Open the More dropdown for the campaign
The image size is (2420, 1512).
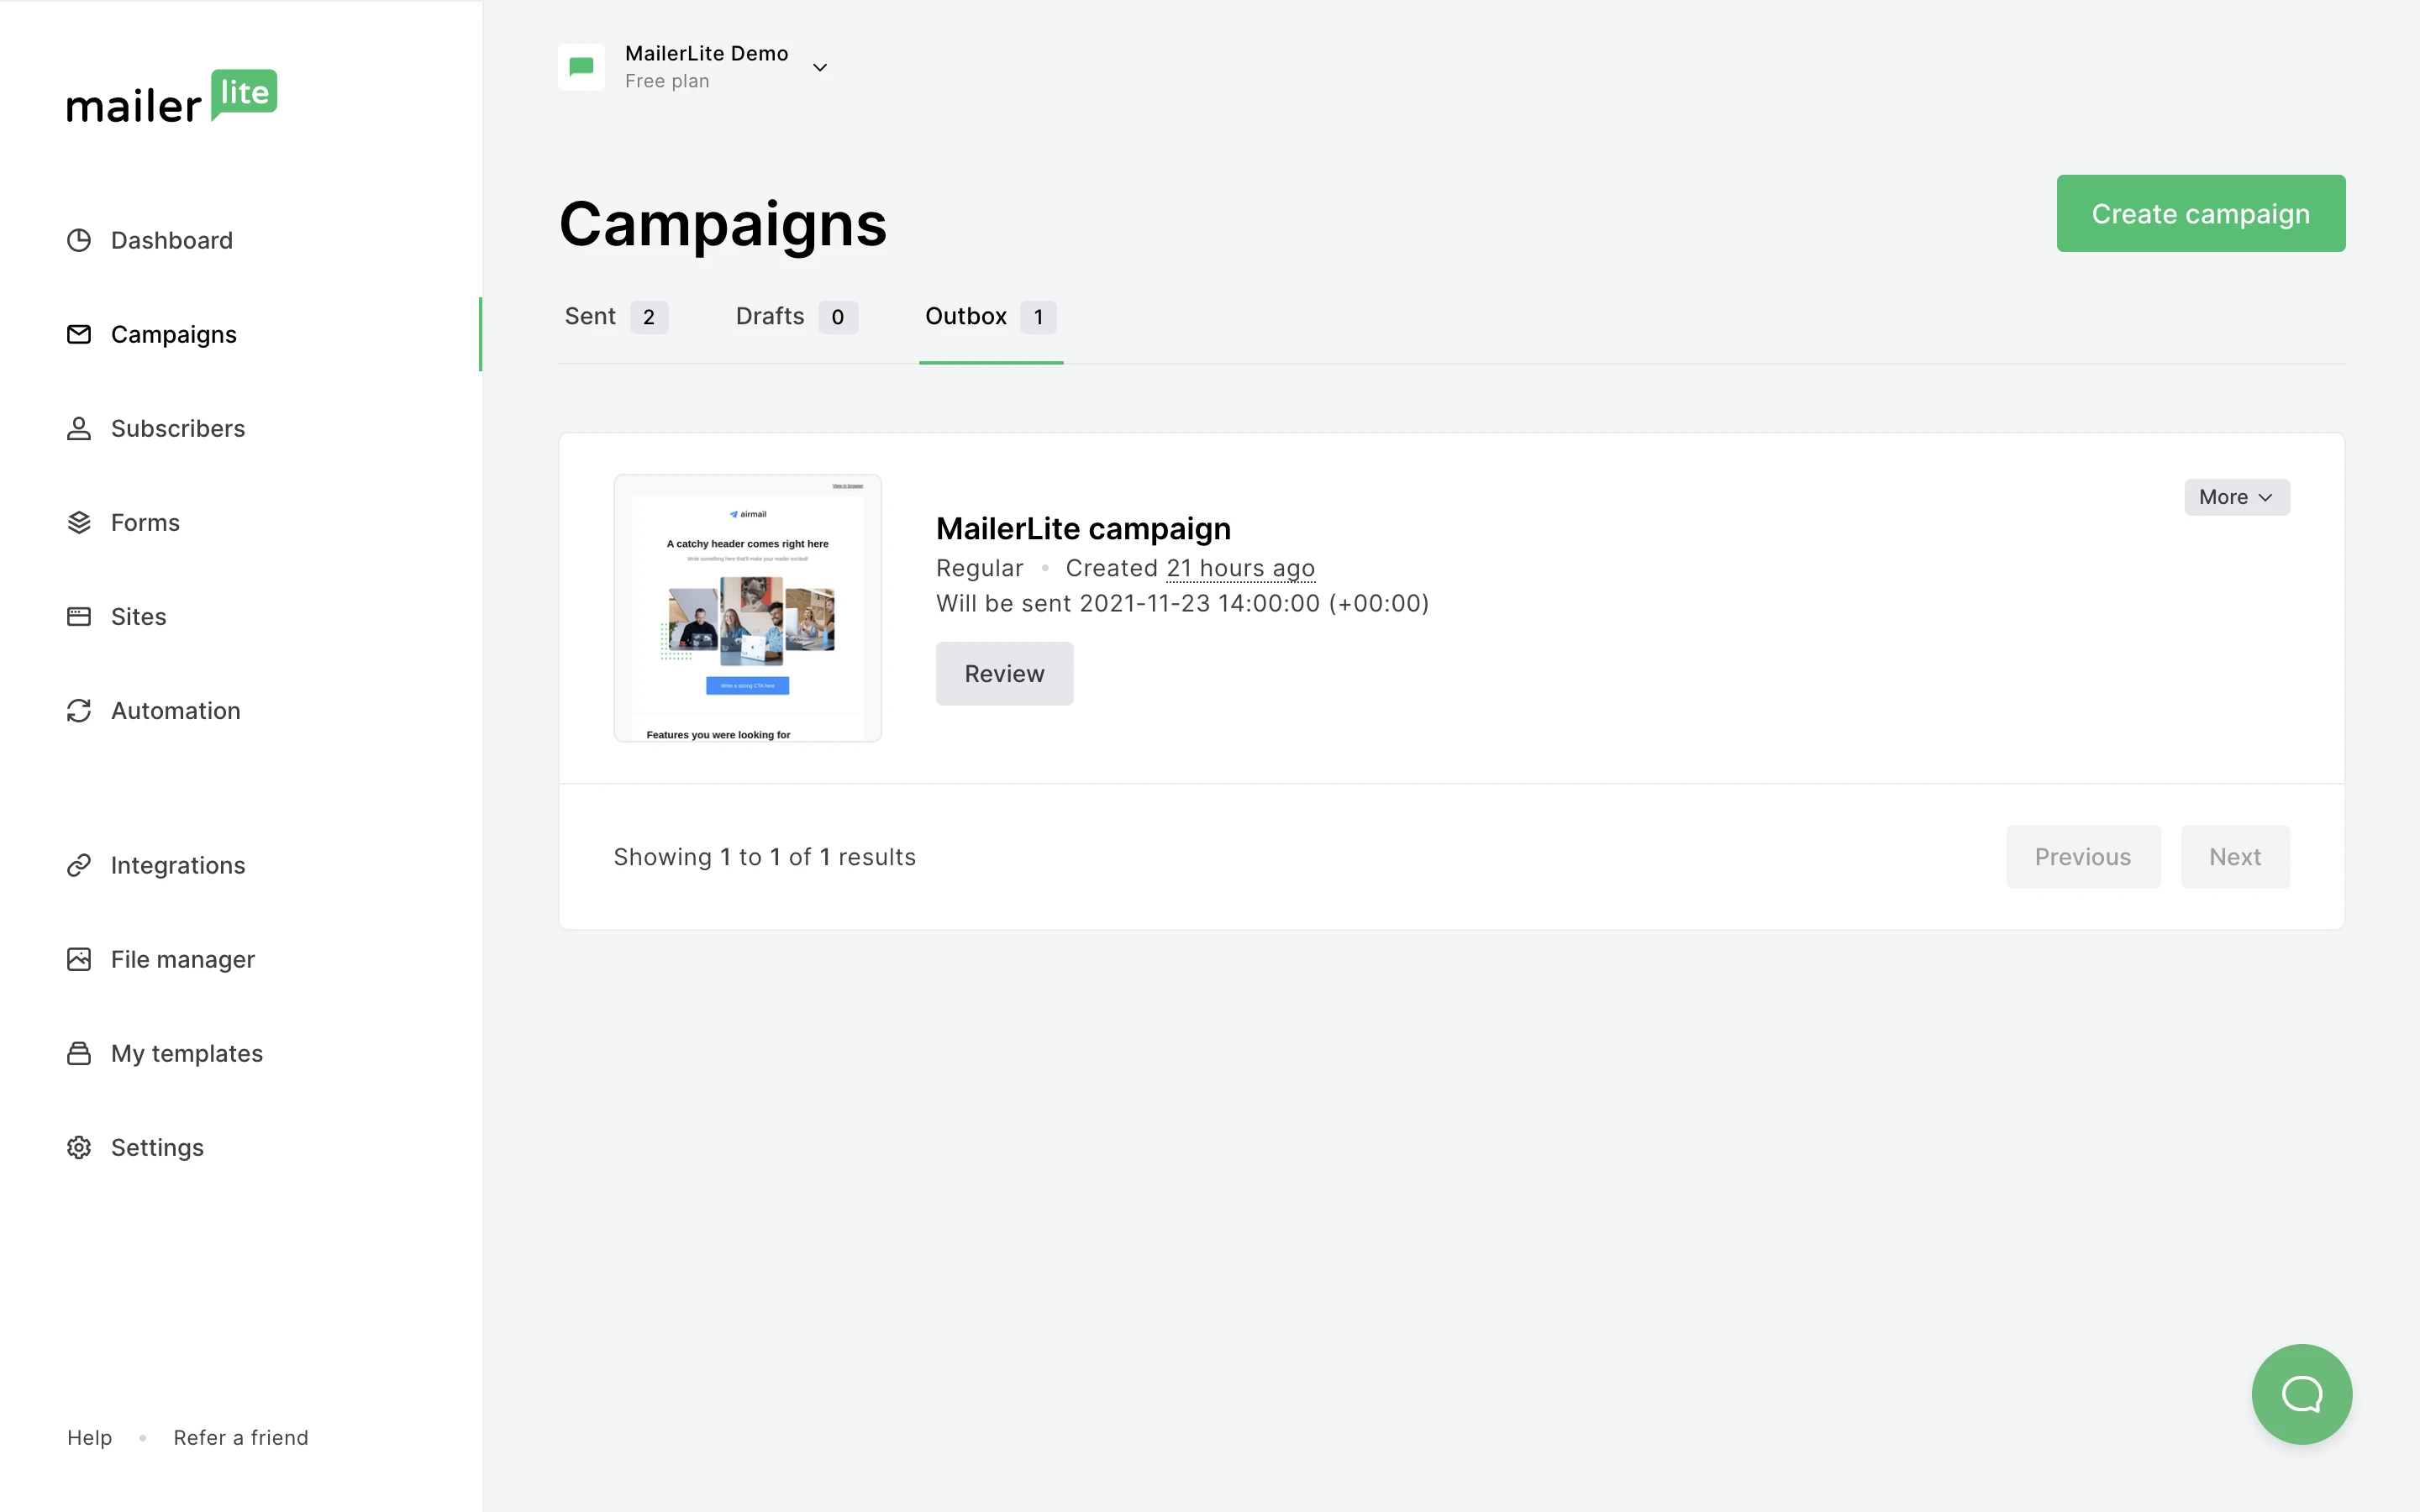[2236, 497]
